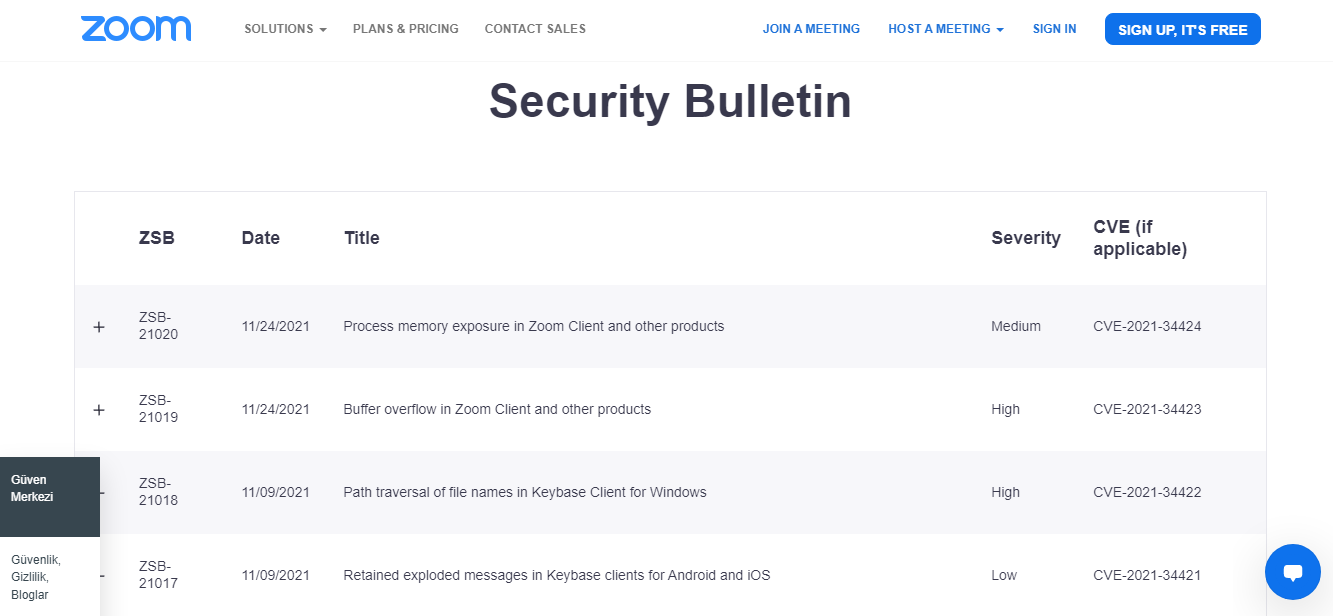Click Retained exploded messages title
This screenshot has width=1333, height=616.
[x=557, y=575]
